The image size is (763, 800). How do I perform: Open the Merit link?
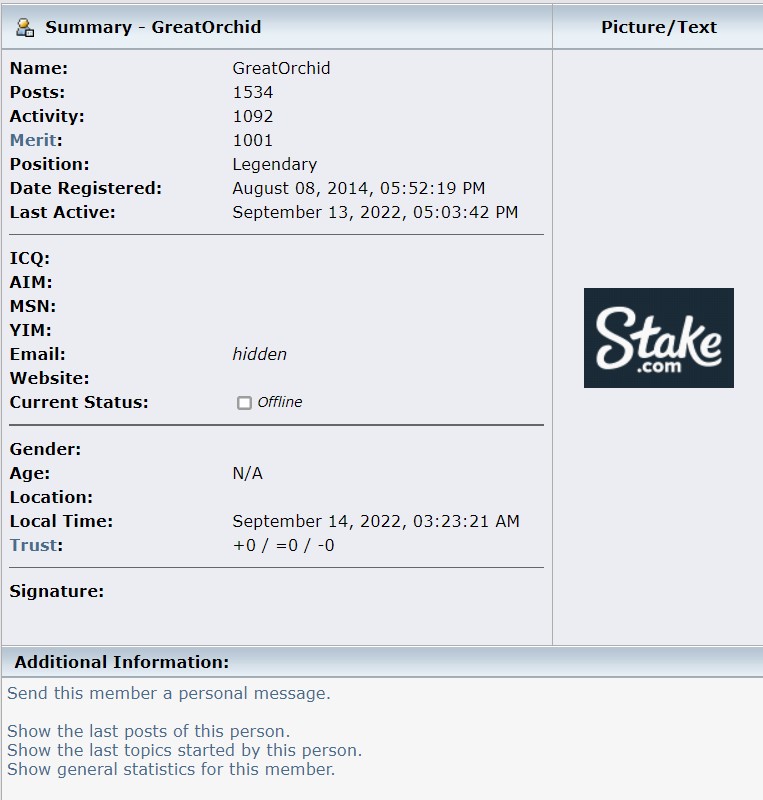point(33,140)
